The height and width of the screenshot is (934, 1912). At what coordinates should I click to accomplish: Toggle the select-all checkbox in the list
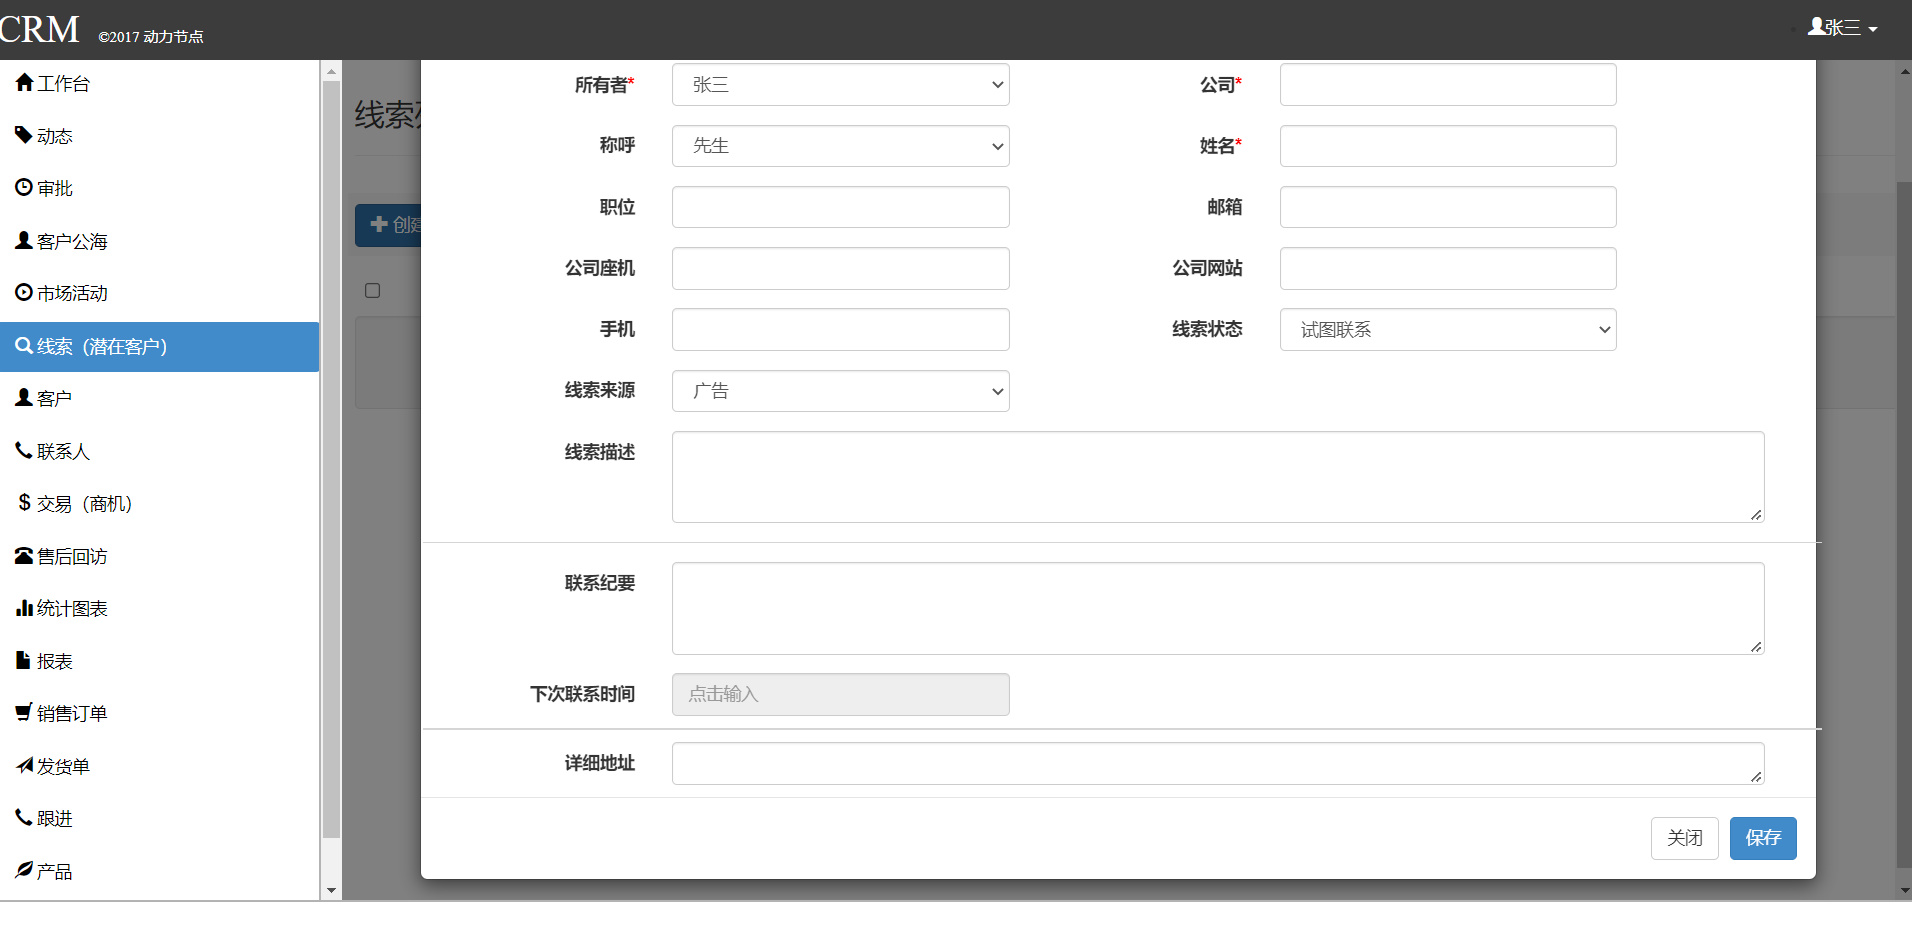pyautogui.click(x=373, y=291)
